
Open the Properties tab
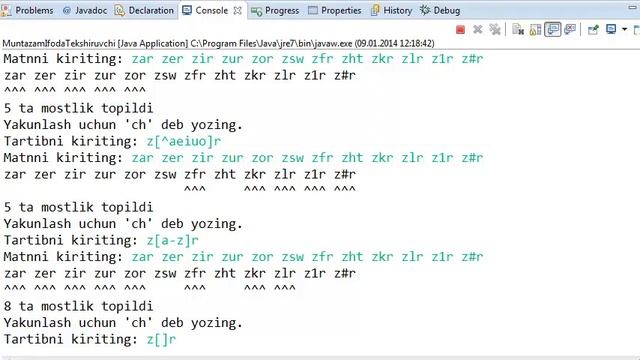(x=335, y=11)
